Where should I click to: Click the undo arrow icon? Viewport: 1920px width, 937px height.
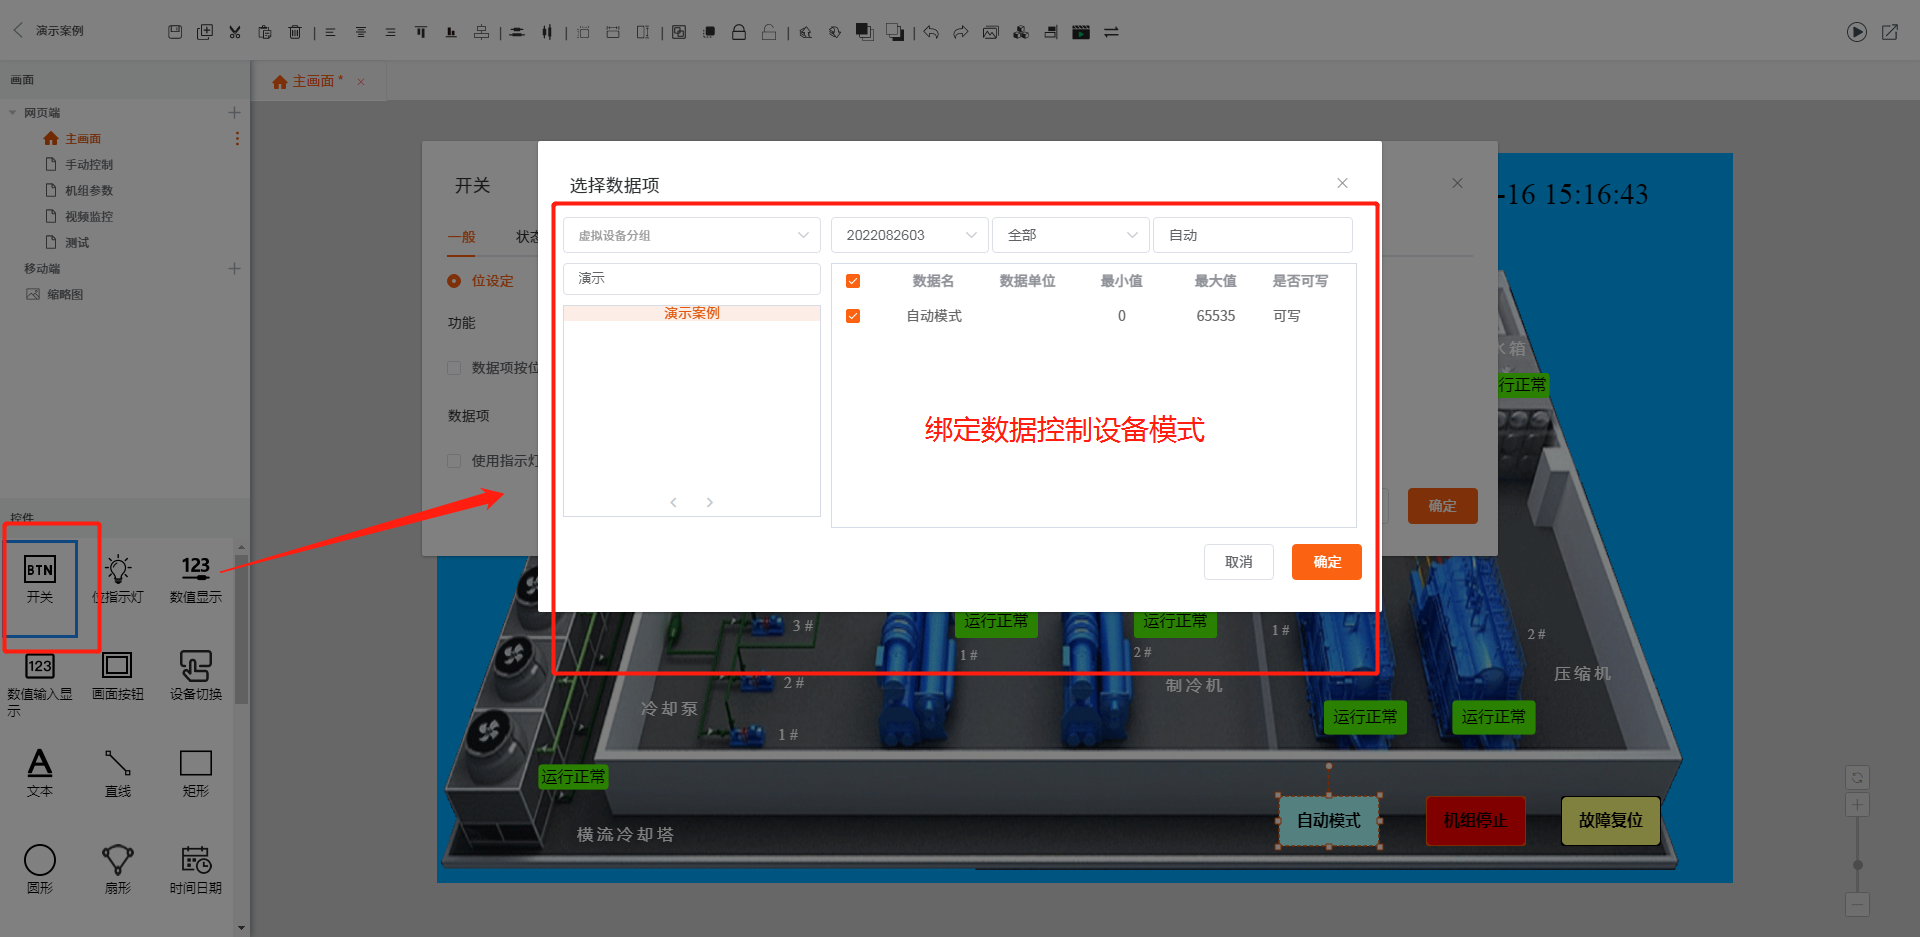(931, 32)
